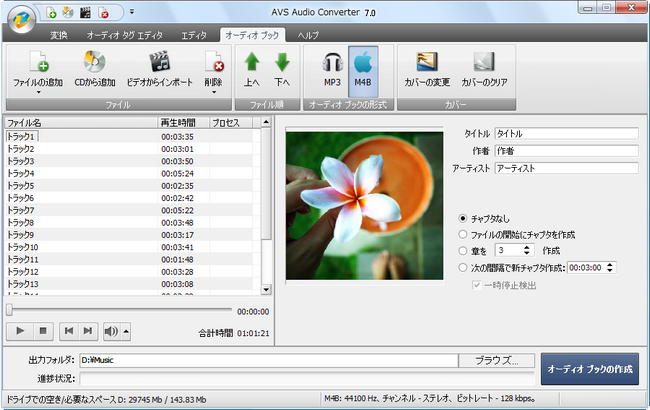Click the アーティスト input field
The image size is (650, 410).
coord(567,168)
